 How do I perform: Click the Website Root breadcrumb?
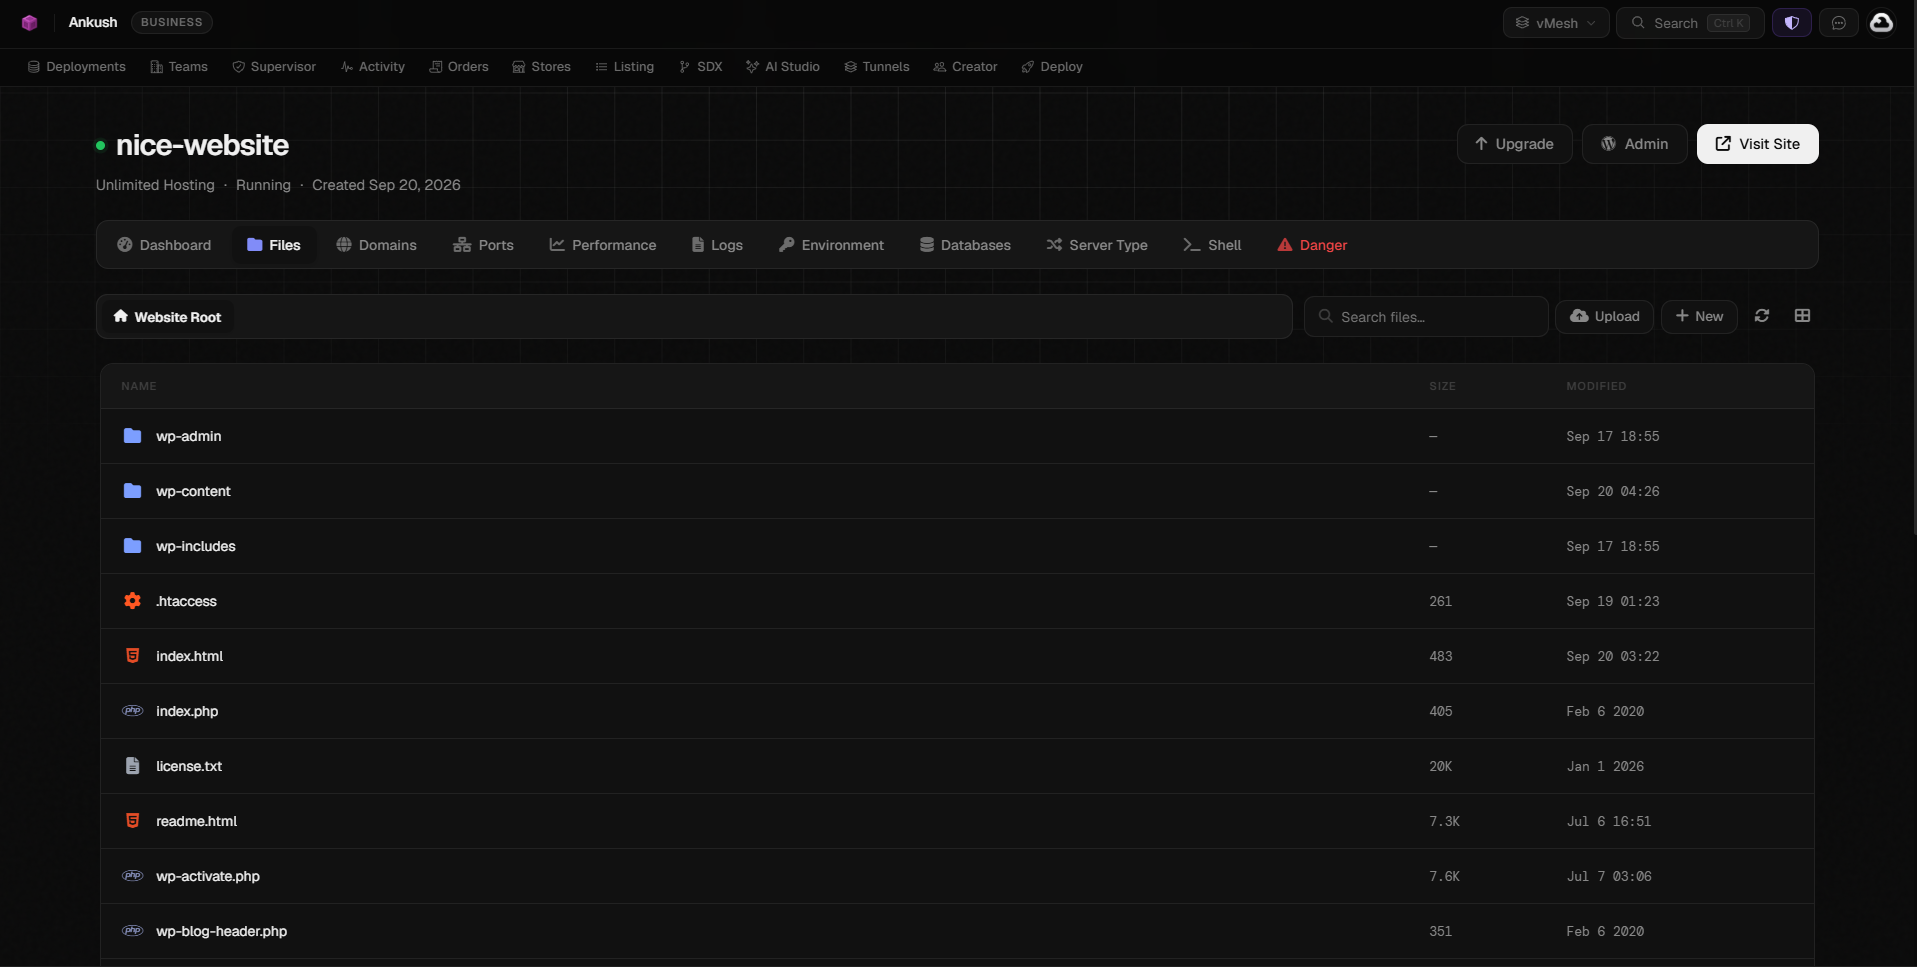[167, 317]
